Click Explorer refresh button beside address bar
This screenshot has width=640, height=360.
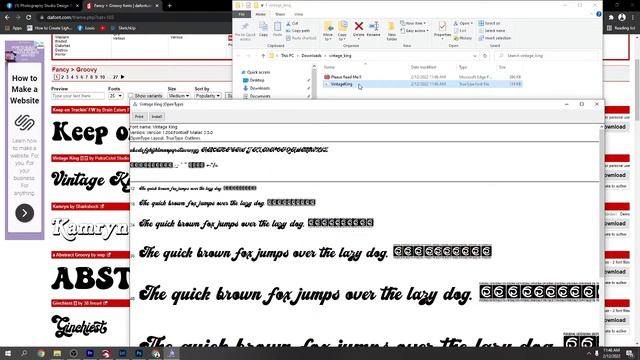485,56
